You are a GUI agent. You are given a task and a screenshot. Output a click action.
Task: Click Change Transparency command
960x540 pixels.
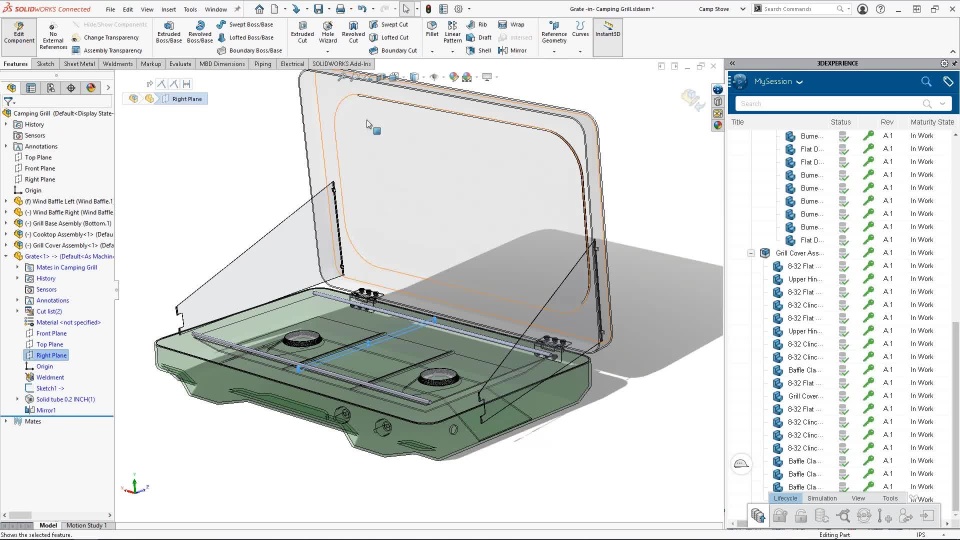tap(105, 37)
